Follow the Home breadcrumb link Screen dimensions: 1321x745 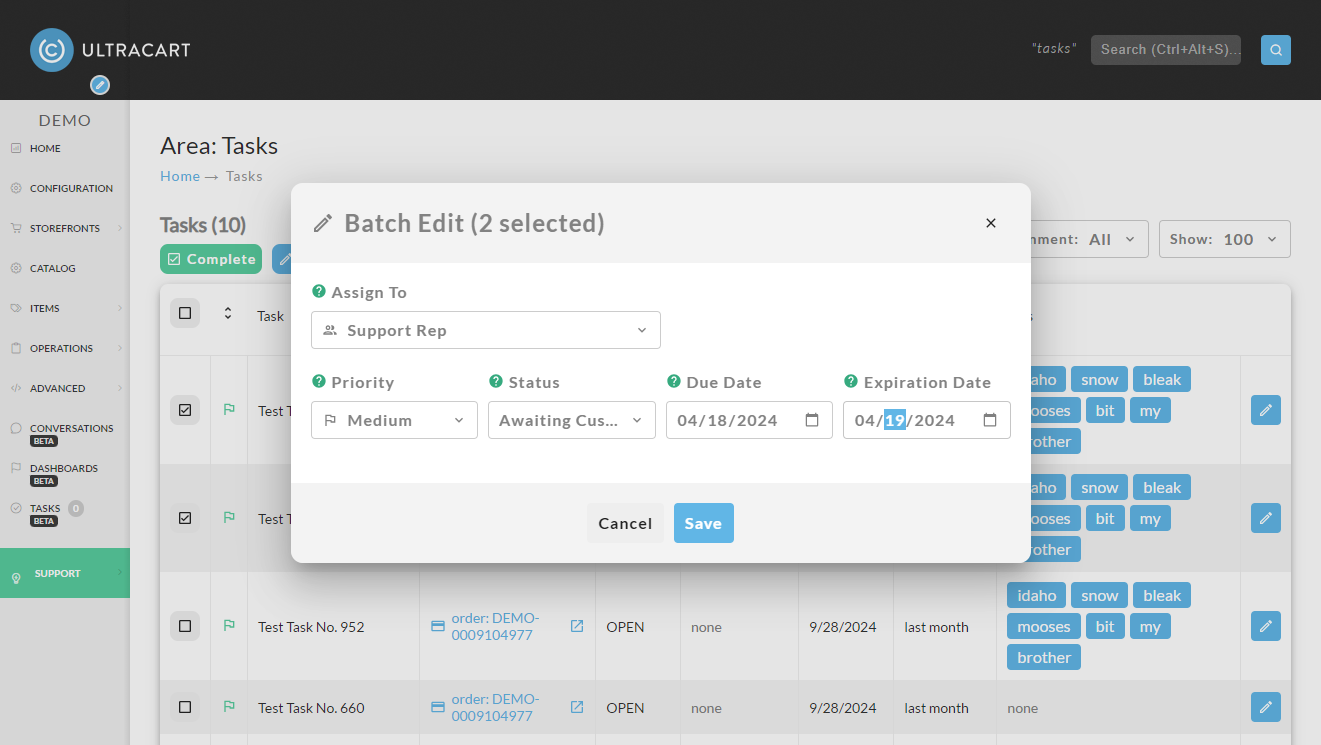(180, 176)
